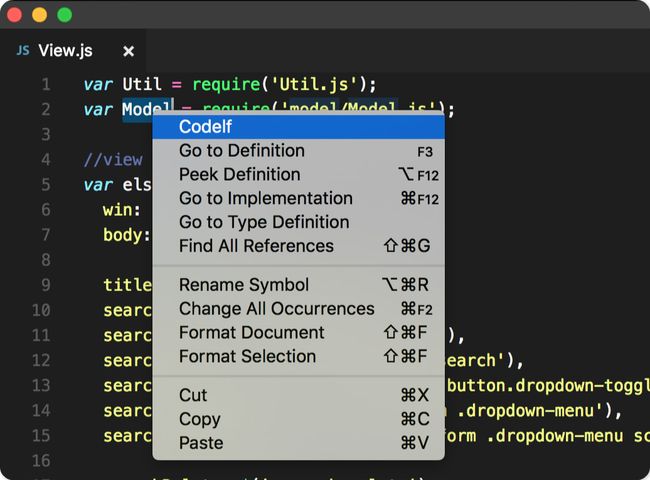
Task: Choose Change All Occurrences
Action: (x=298, y=309)
